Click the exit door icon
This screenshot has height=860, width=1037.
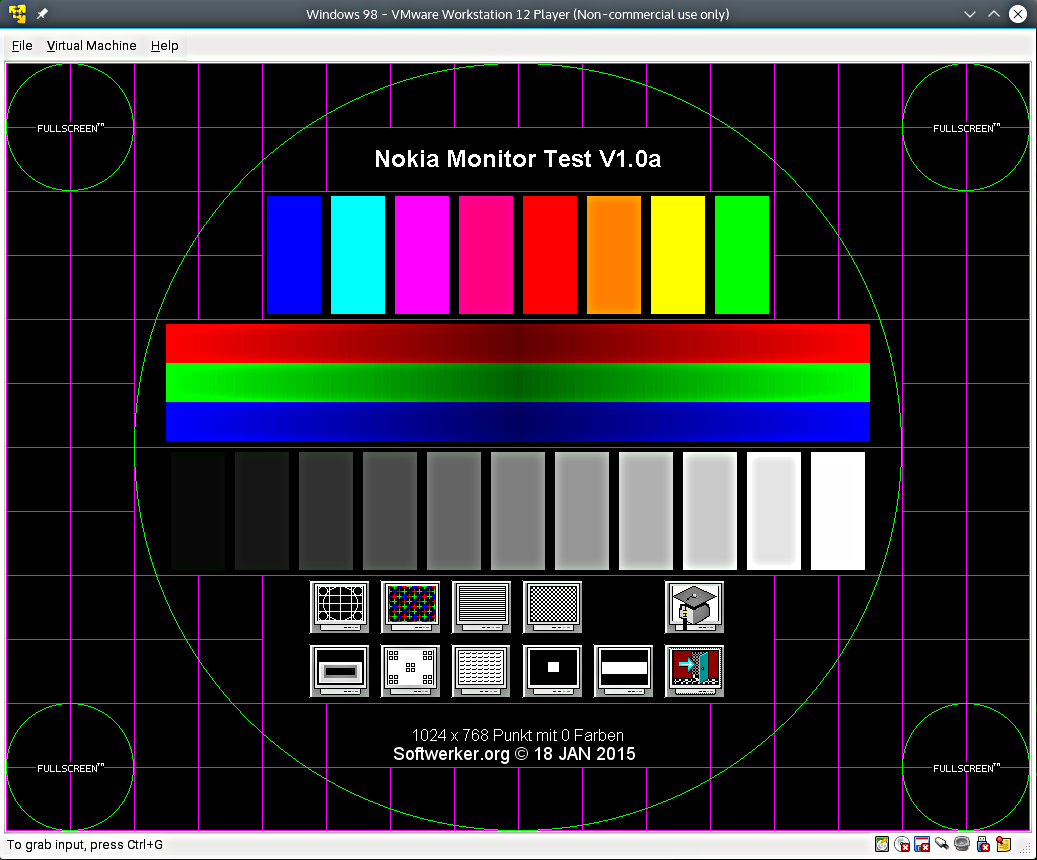[694, 670]
